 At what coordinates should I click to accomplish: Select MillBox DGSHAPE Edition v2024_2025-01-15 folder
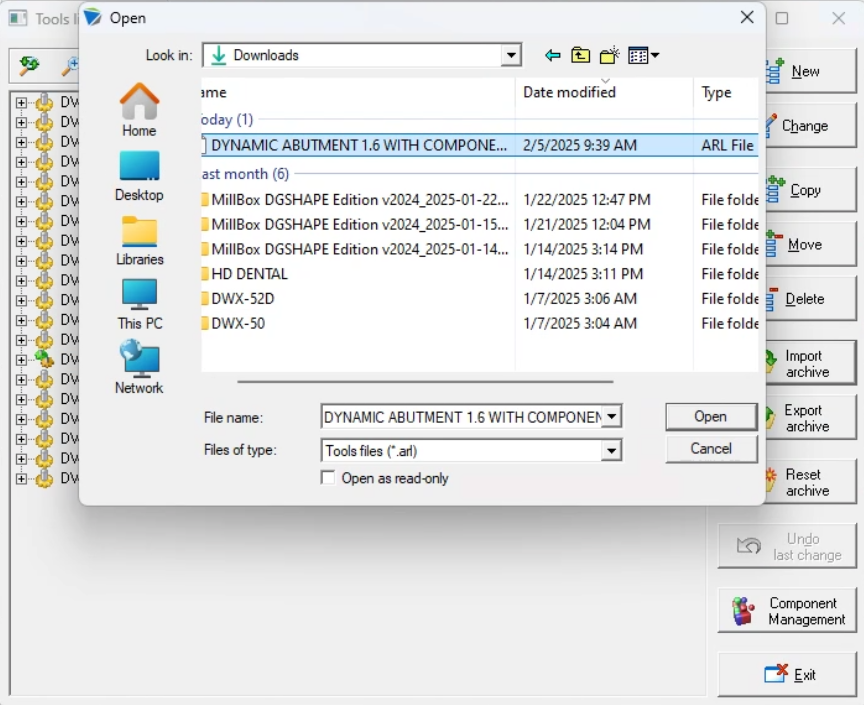click(479, 224)
